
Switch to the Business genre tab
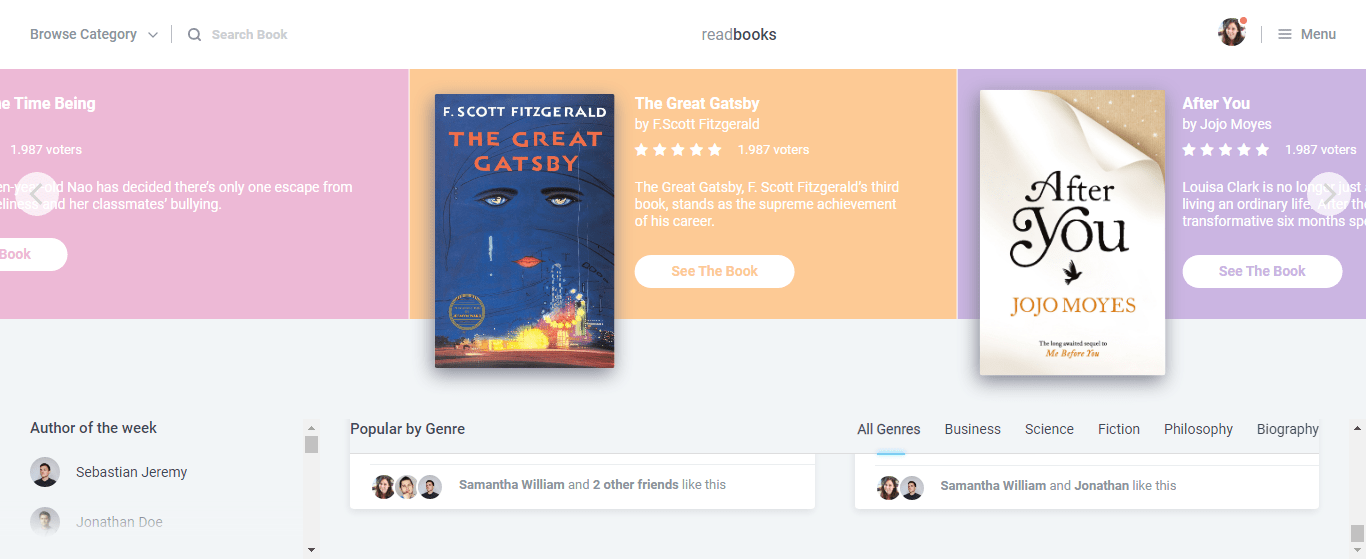(x=972, y=429)
